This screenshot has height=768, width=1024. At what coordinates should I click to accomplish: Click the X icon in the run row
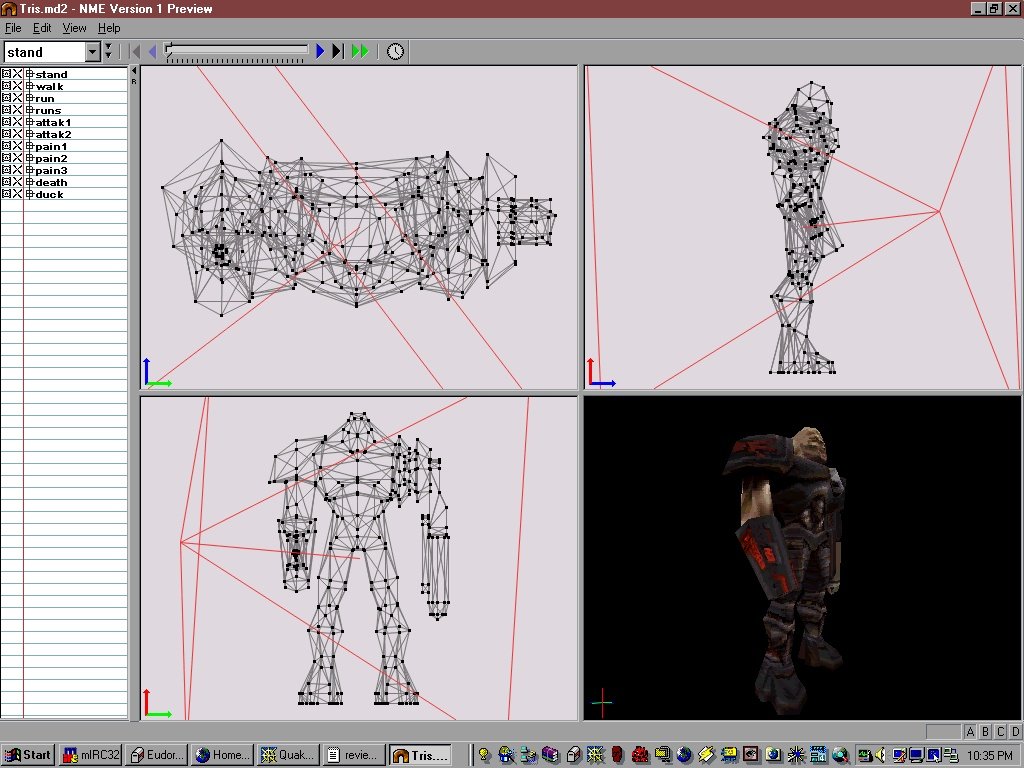point(18,98)
